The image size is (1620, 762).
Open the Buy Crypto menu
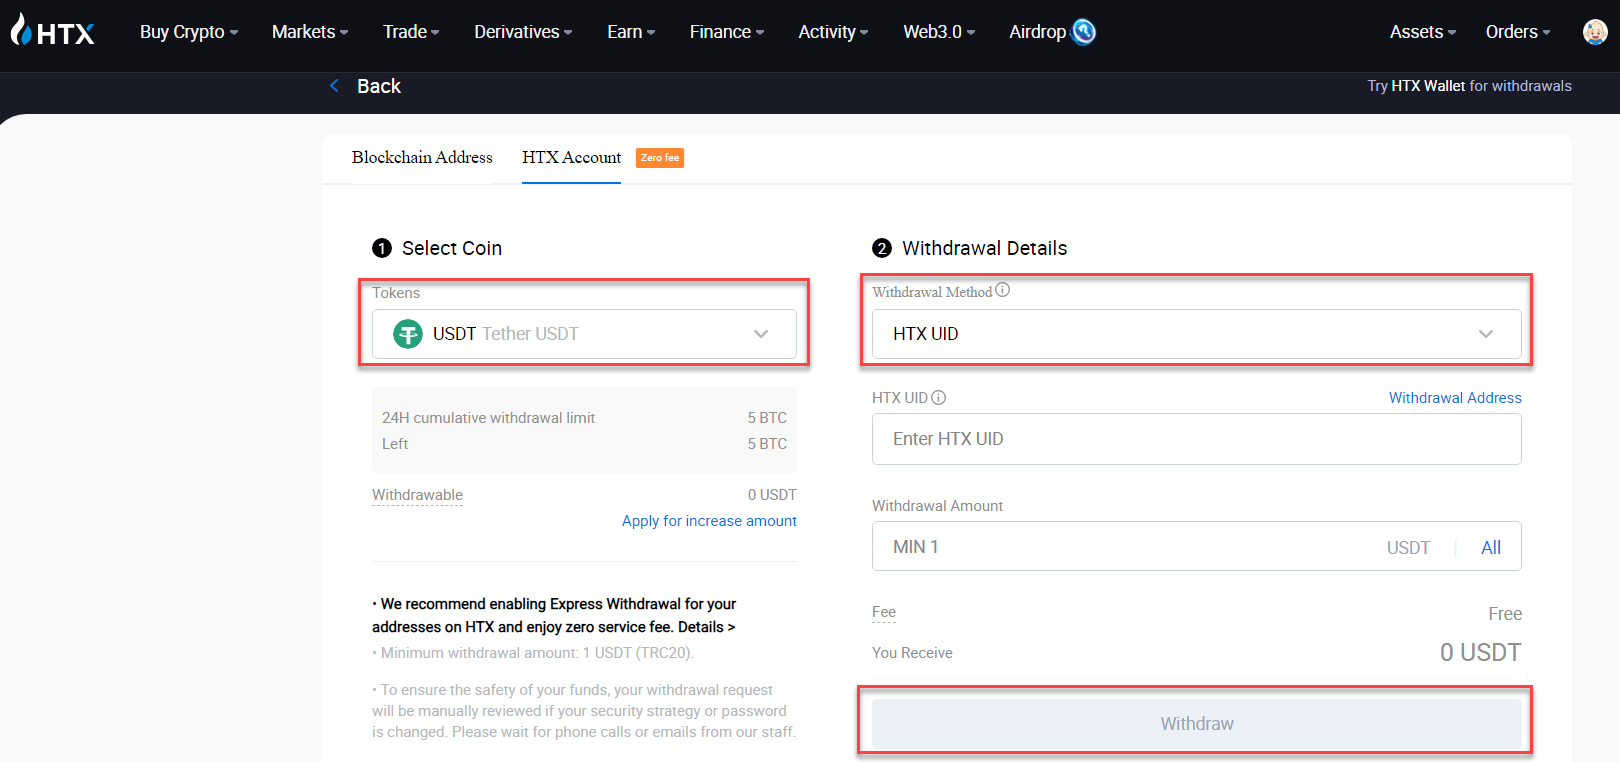pos(189,32)
